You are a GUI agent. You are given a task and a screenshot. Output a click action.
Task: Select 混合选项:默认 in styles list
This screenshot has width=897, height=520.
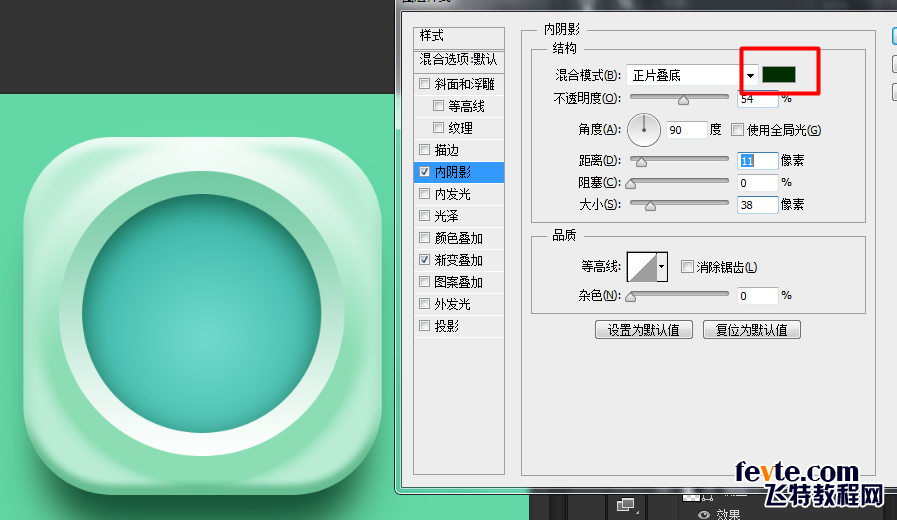459,60
